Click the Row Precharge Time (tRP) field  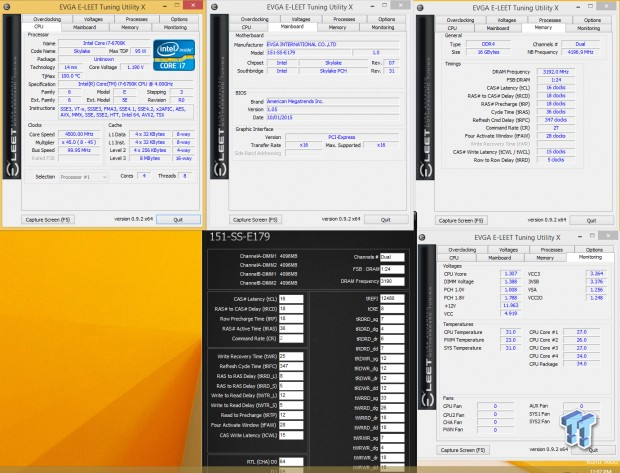point(291,319)
